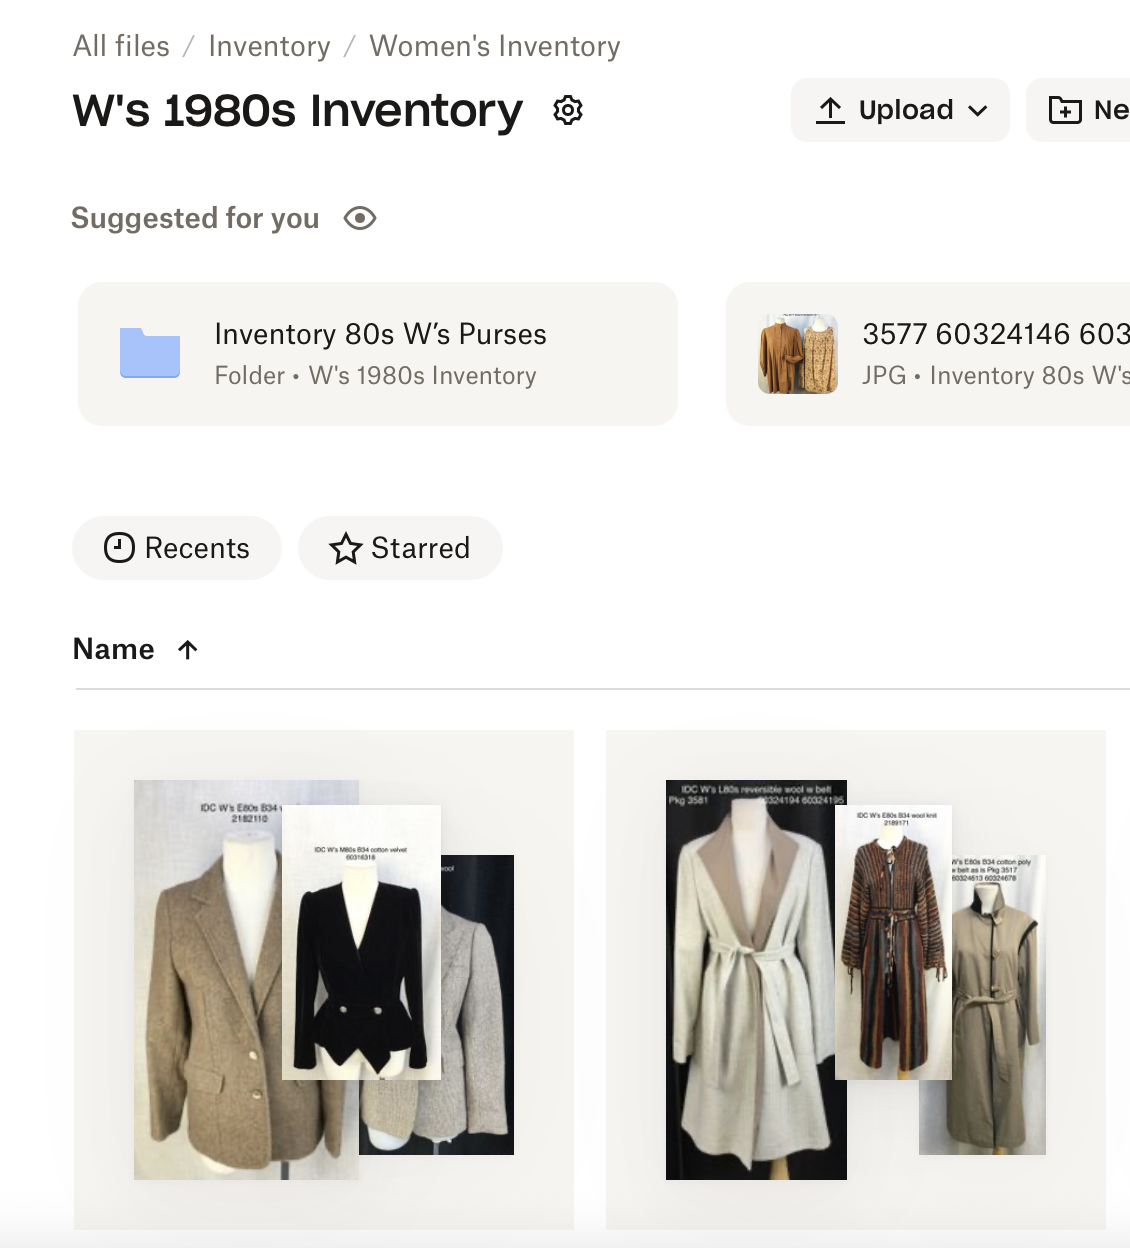Click the Recents clock icon
This screenshot has height=1248, width=1130.
[x=119, y=548]
